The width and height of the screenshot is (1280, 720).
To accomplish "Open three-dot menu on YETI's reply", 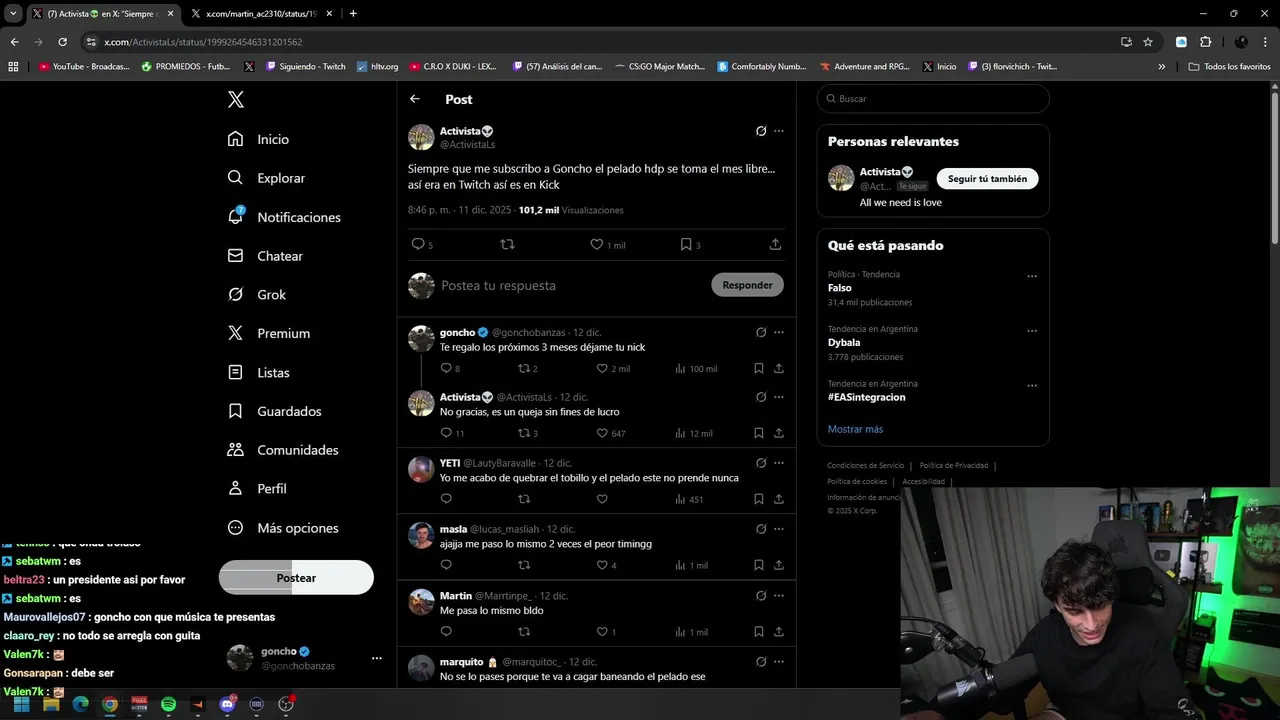I will click(779, 463).
